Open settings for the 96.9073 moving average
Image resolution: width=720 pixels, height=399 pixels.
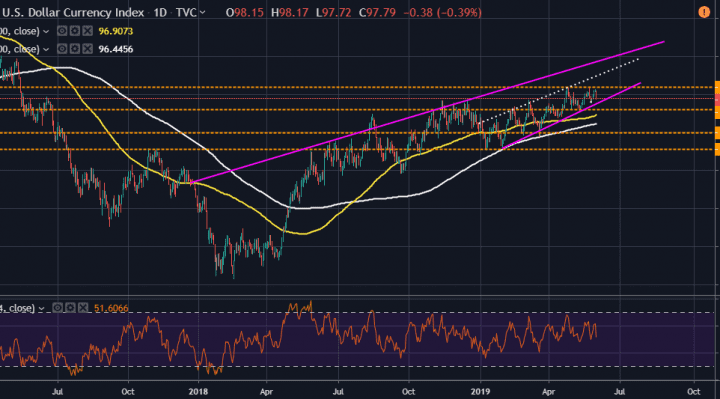coord(75,31)
